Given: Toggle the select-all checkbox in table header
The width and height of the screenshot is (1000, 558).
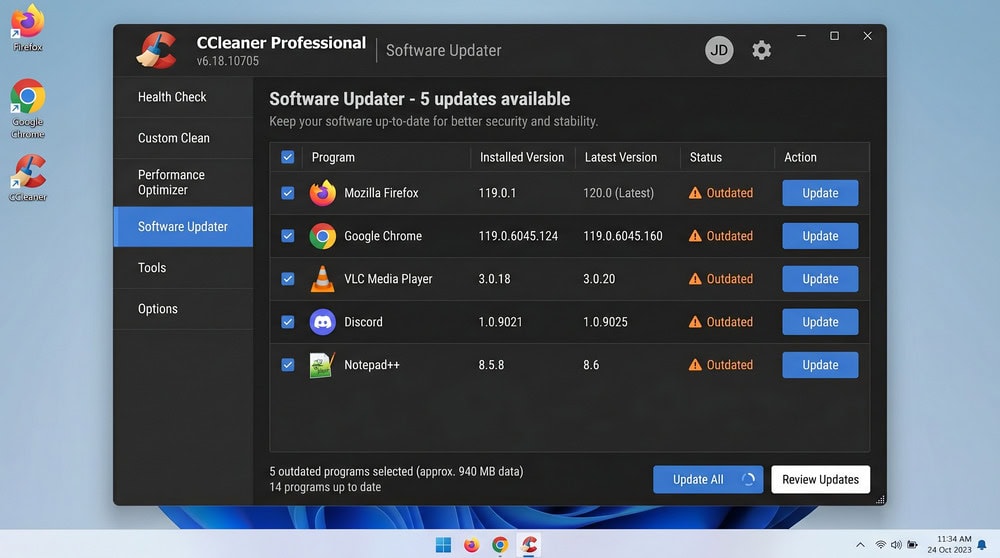Looking at the screenshot, I should pyautogui.click(x=288, y=157).
